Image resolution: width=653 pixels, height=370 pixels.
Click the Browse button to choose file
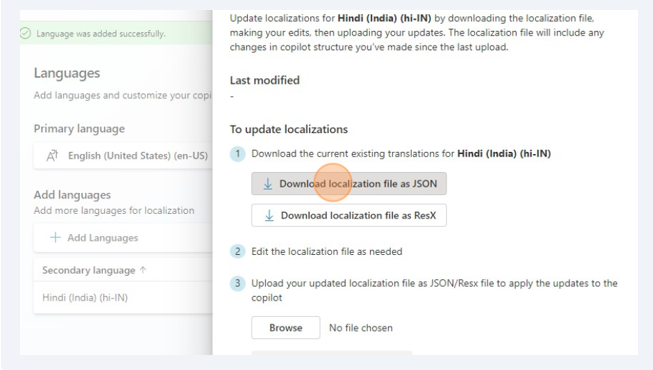pos(286,328)
